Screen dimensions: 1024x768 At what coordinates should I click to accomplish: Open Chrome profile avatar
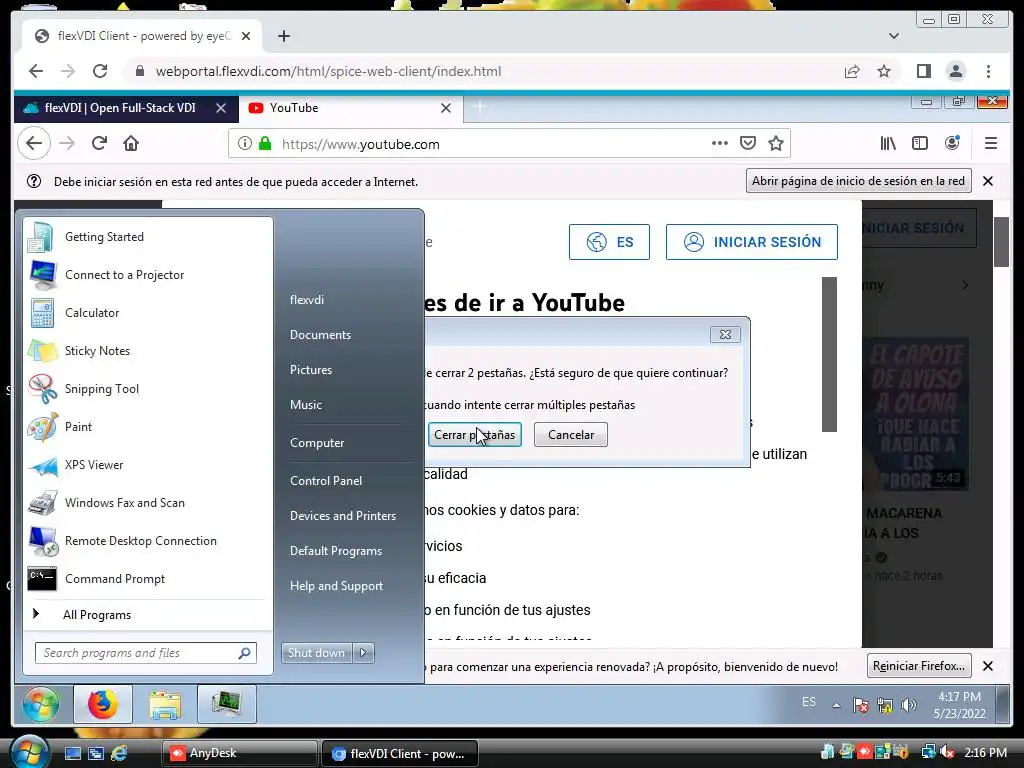point(955,71)
